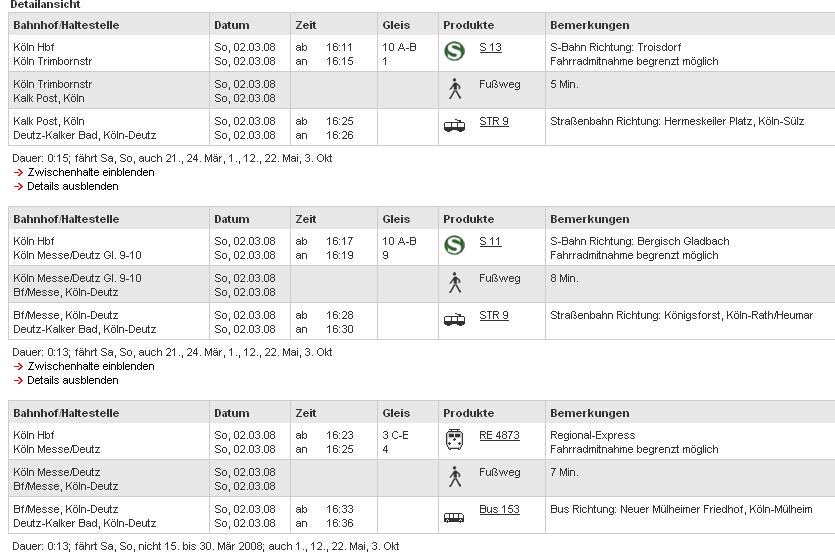Hide details of the second connection
Image resolution: width=835 pixels, height=553 pixels.
pyautogui.click(x=73, y=380)
